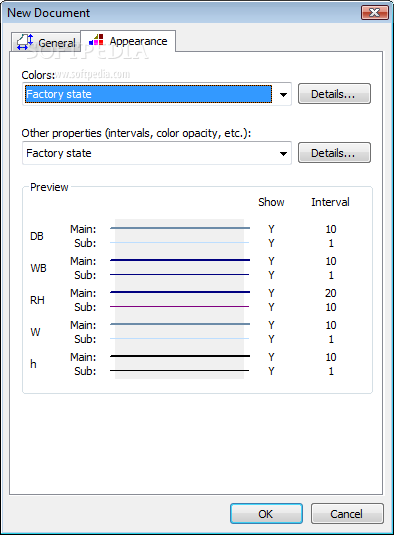Viewport: 394px width, 535px height.
Task: Click the 'Colors:' label
Action: [38, 75]
